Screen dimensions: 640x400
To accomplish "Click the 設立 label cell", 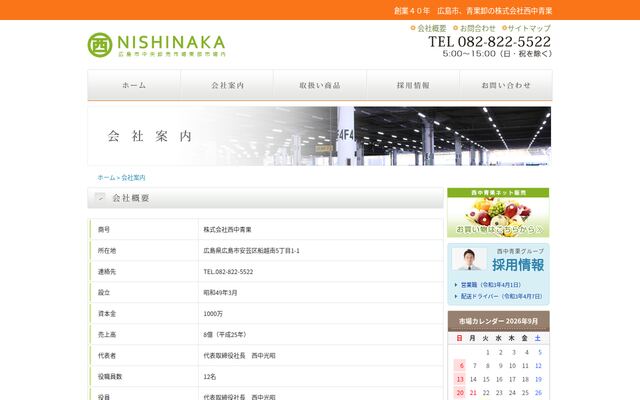I will 144,293.
